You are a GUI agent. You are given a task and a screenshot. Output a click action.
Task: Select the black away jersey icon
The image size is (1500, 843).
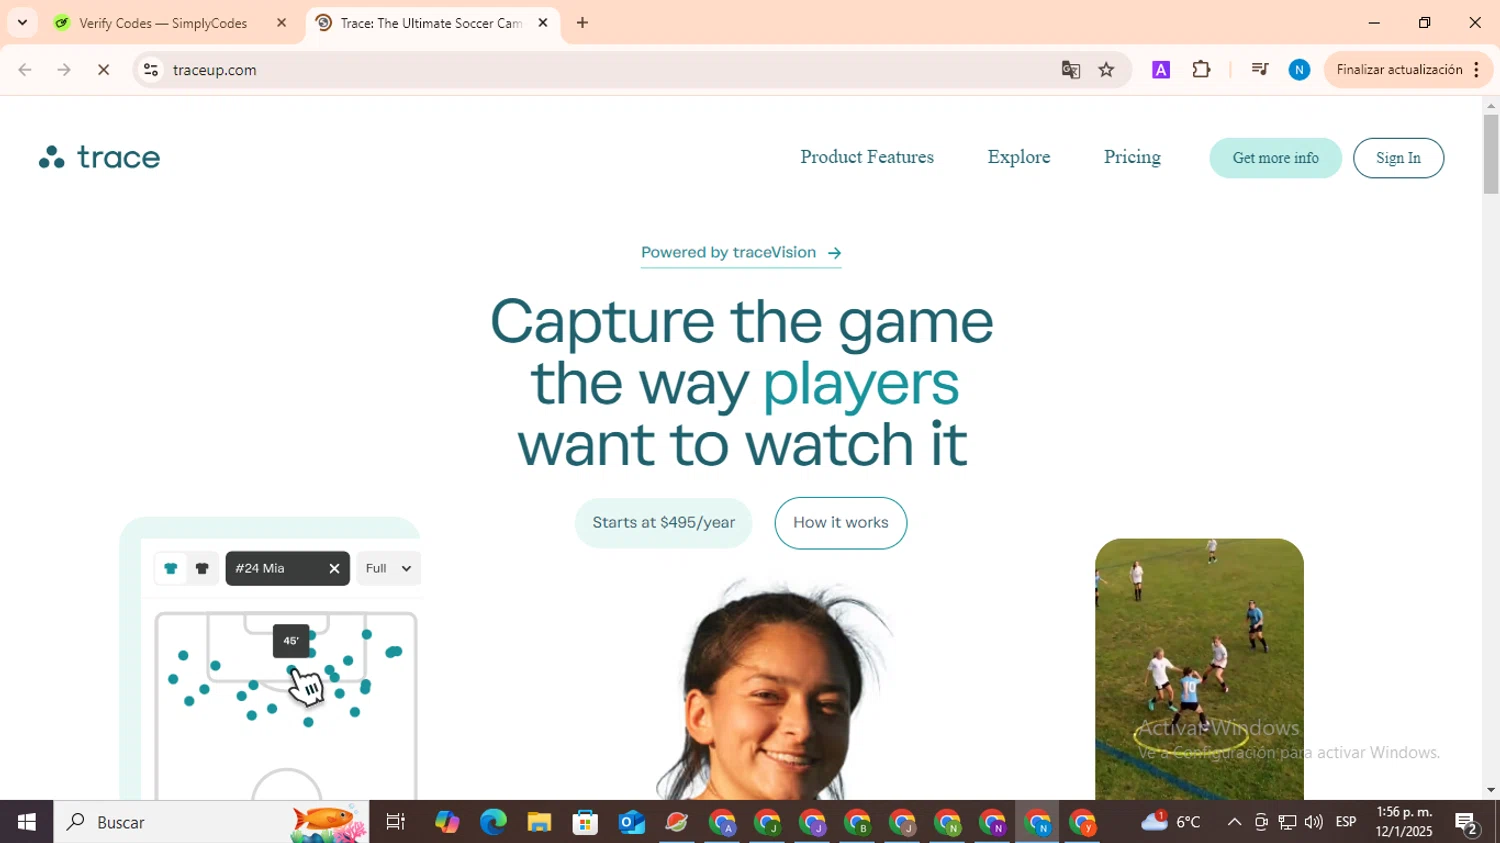click(202, 569)
